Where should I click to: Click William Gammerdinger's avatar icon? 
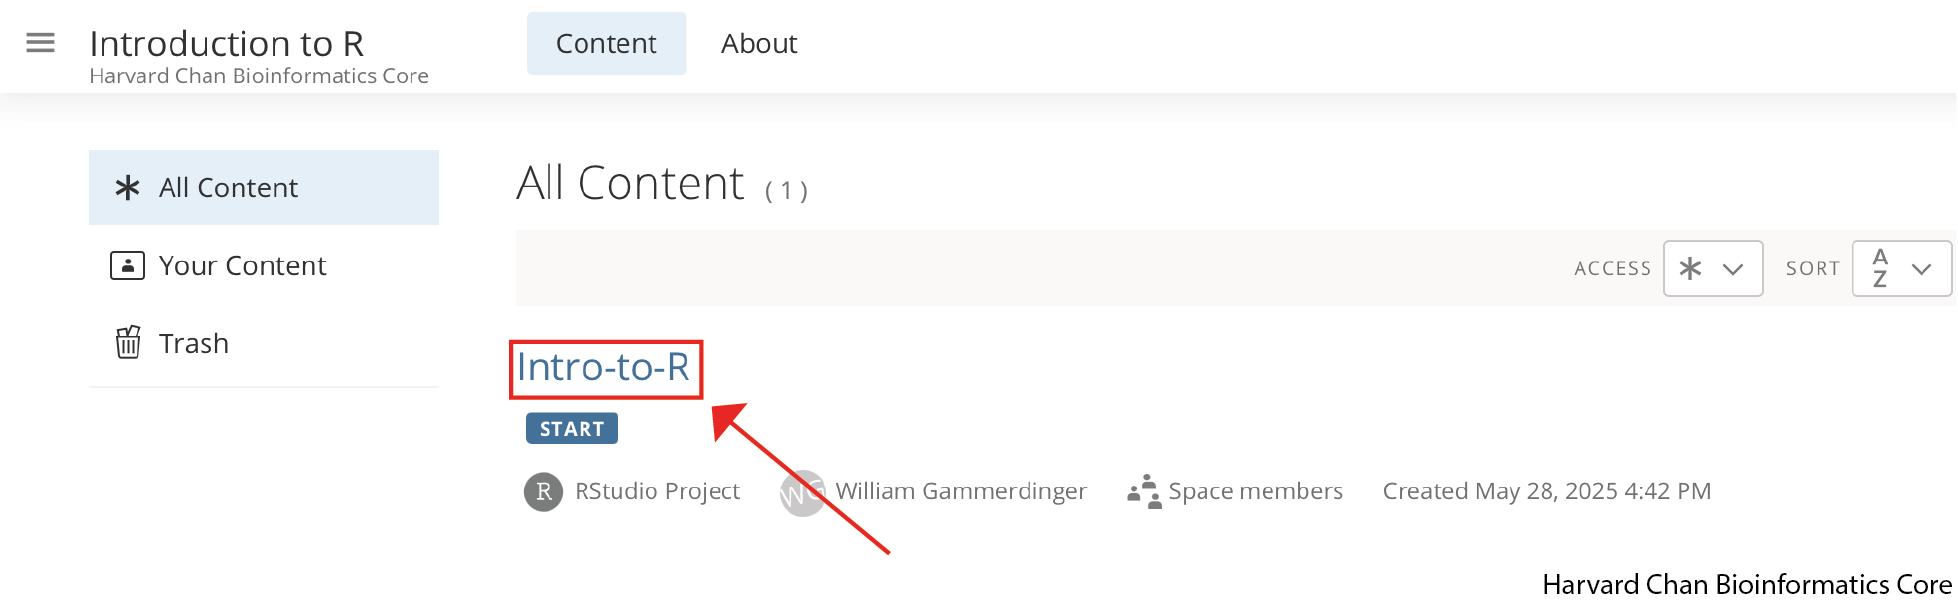click(801, 493)
